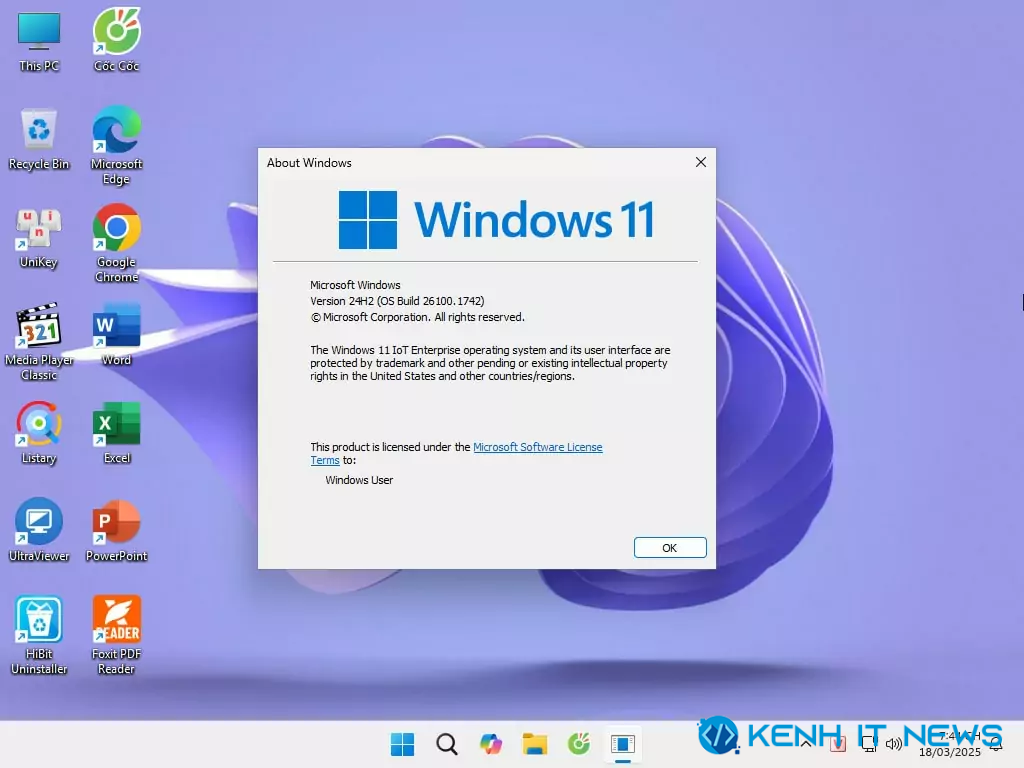
Task: Select the Excel desktop shortcut
Action: [x=116, y=433]
